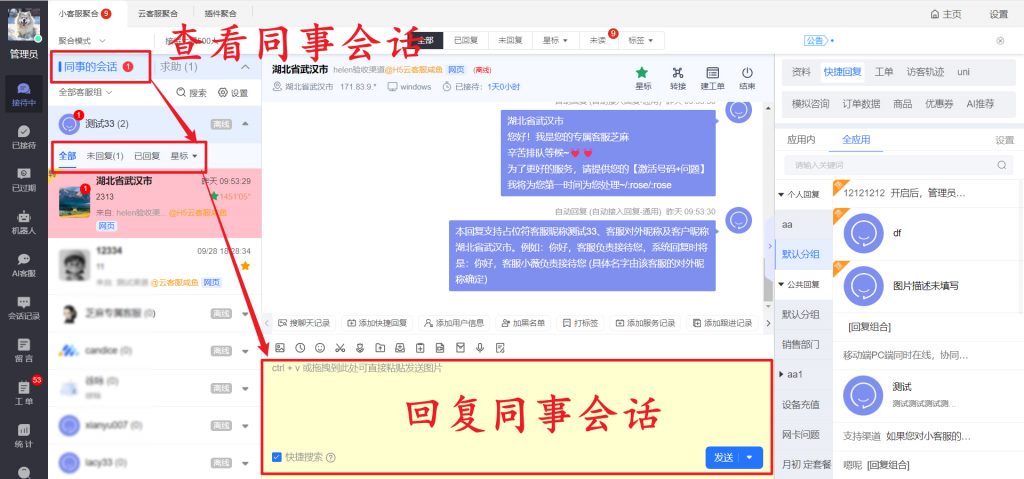Click the 星标 star icon in chat header
1024x479 pixels.
[643, 78]
